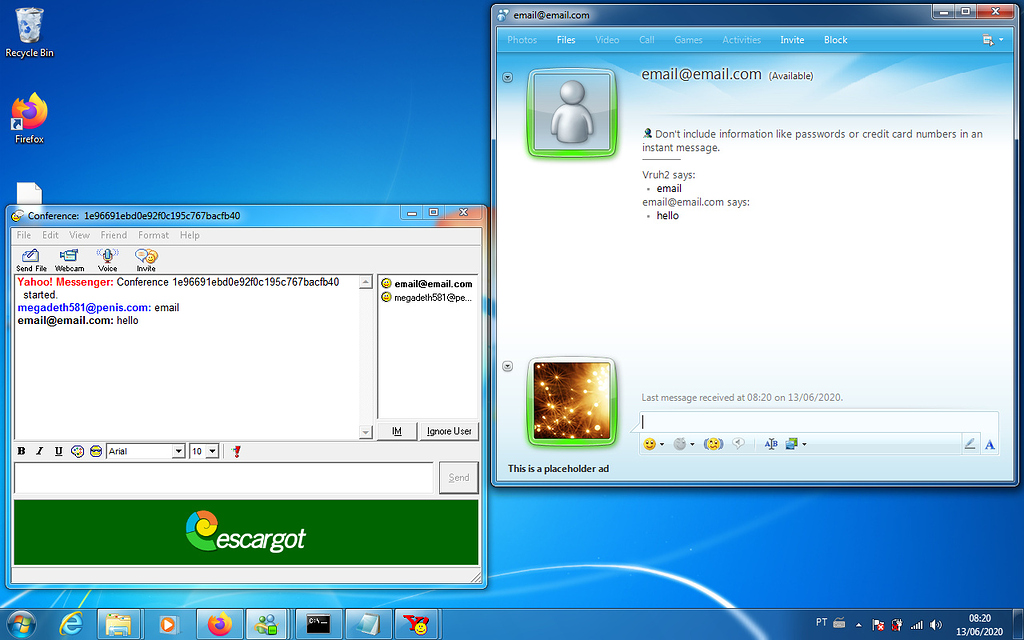Switch to the Games tab in Messenger
Image resolution: width=1024 pixels, height=640 pixels.
point(688,40)
